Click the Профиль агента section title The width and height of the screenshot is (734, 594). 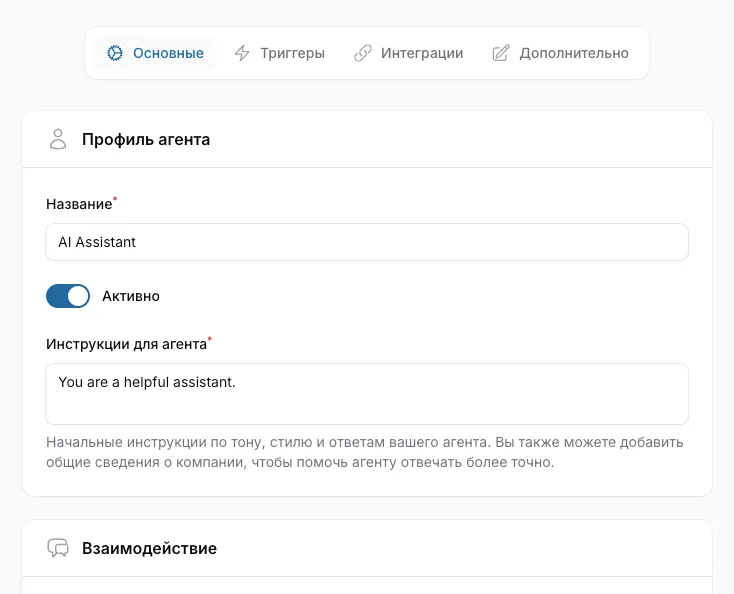[x=146, y=139]
